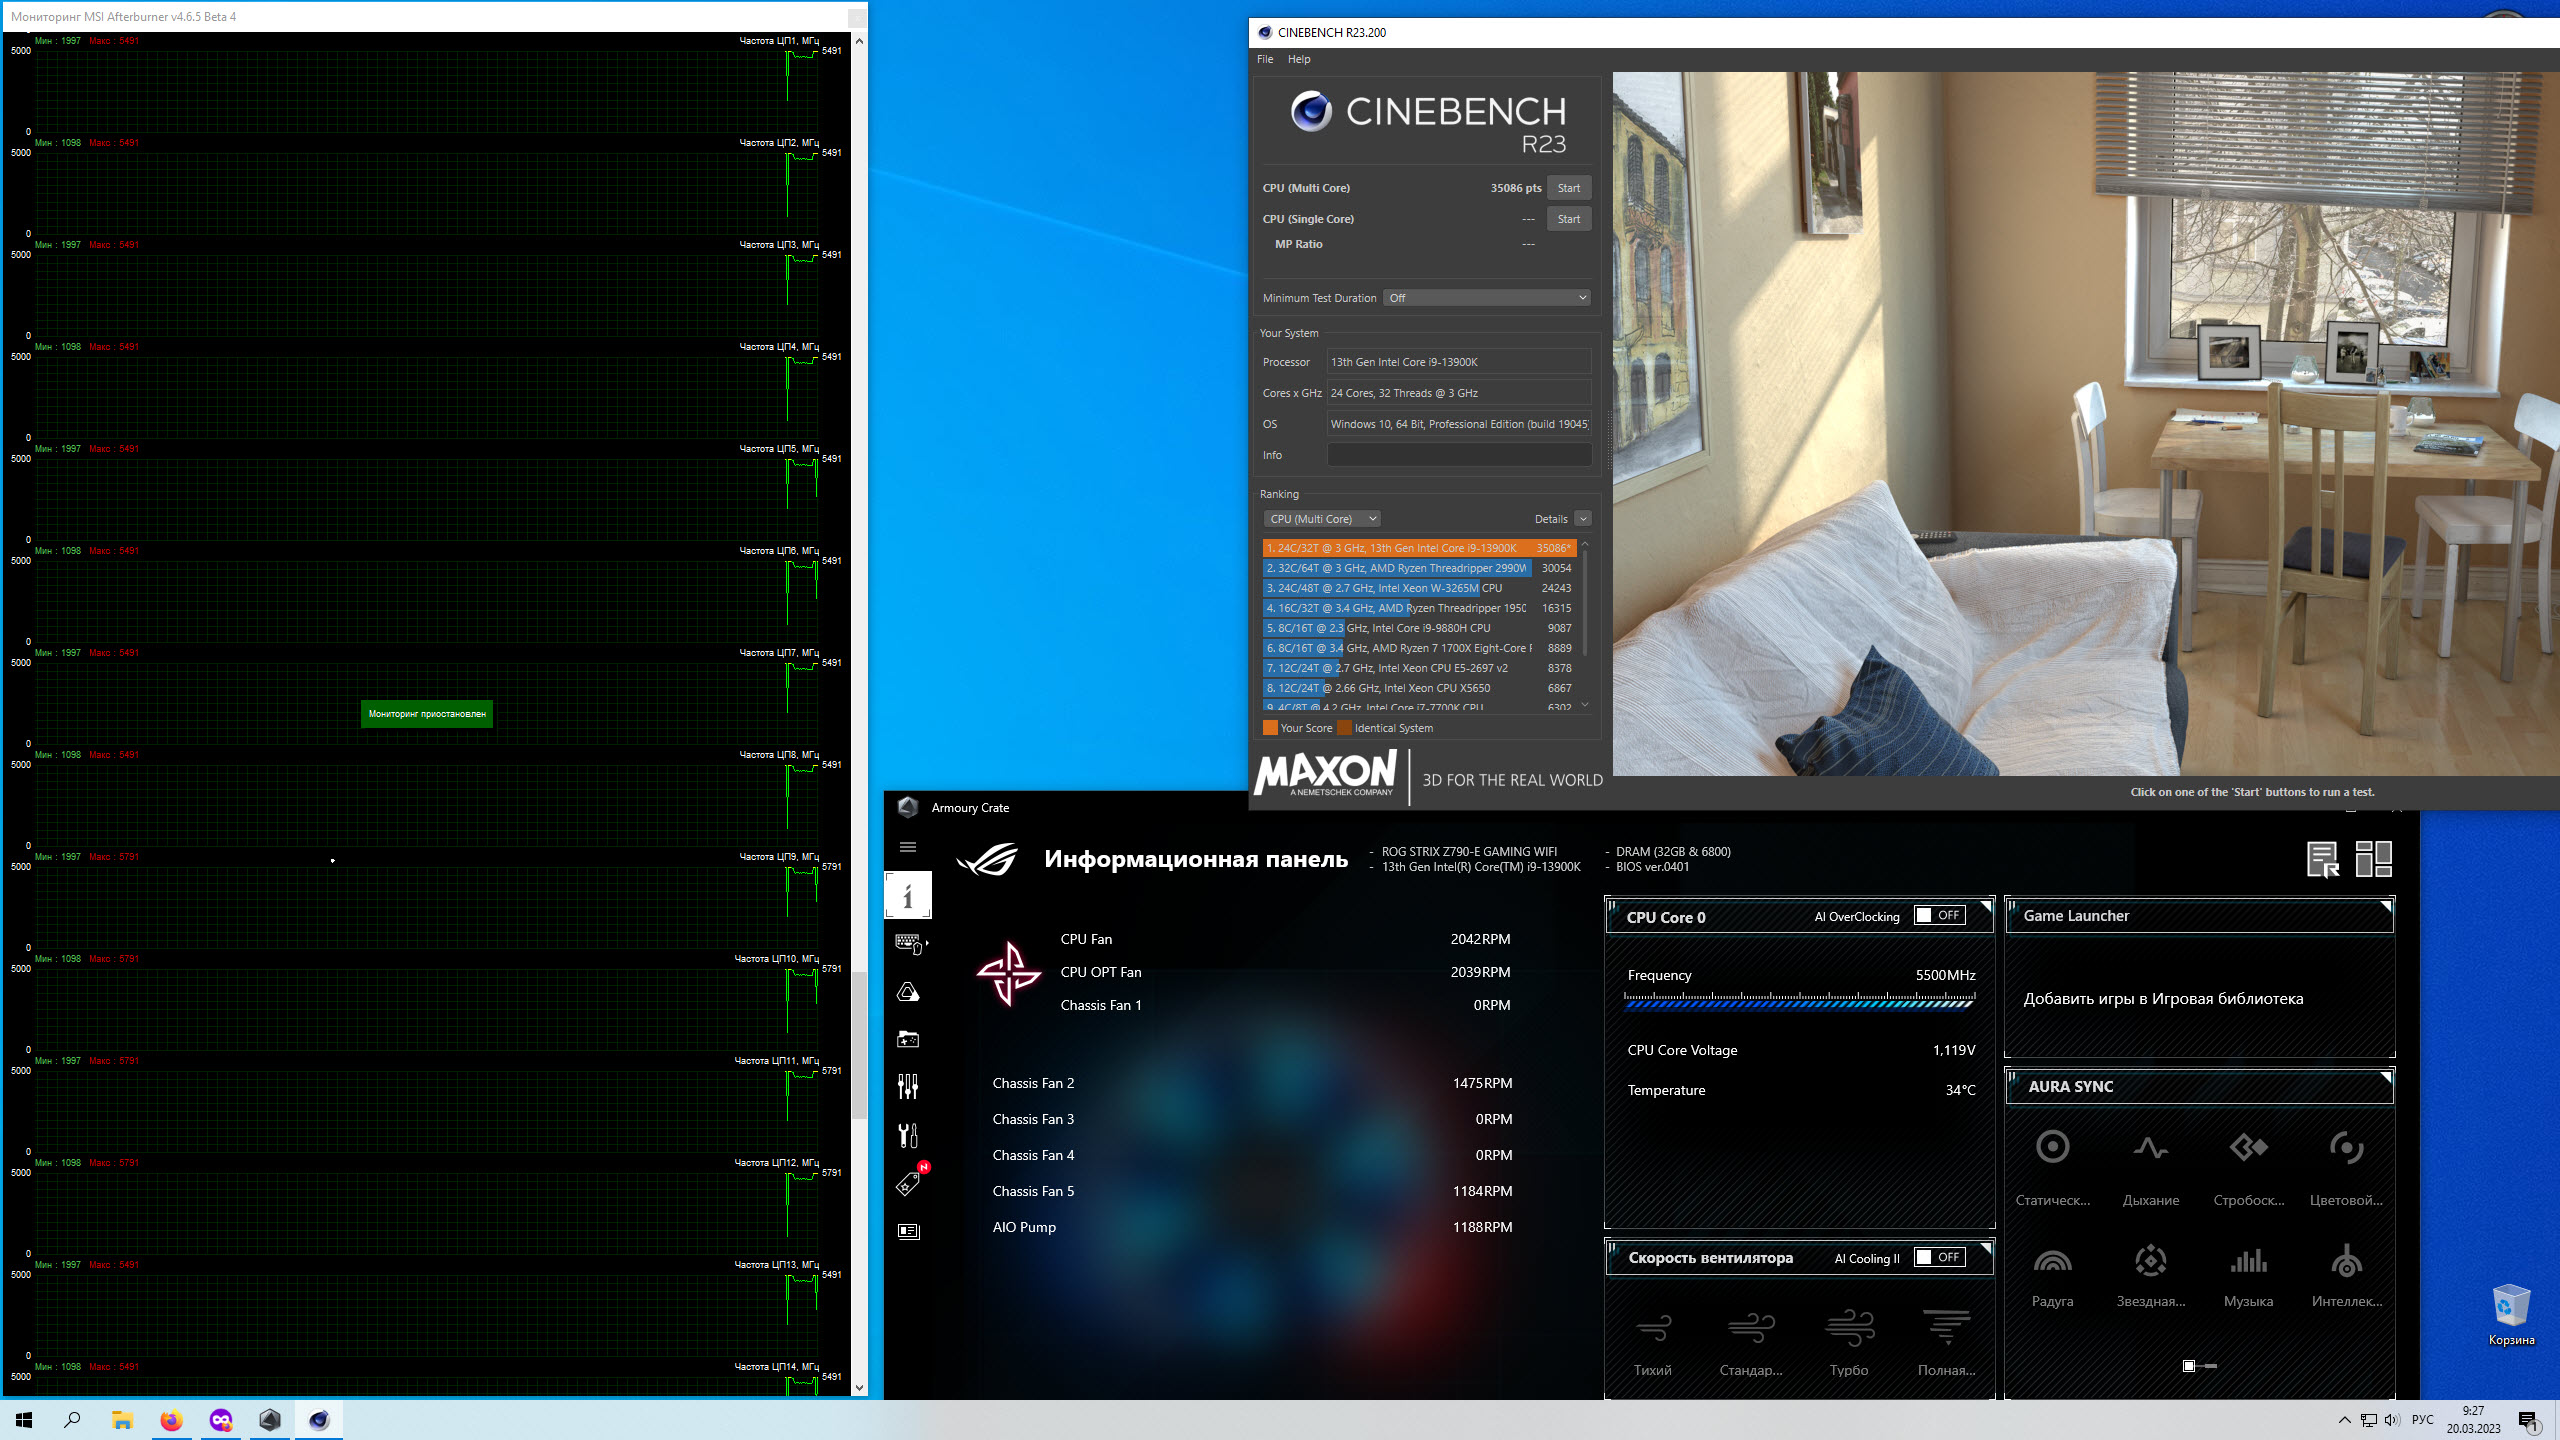Choose the Breathing (Дыхание) lighting effect icon

tap(2150, 1147)
